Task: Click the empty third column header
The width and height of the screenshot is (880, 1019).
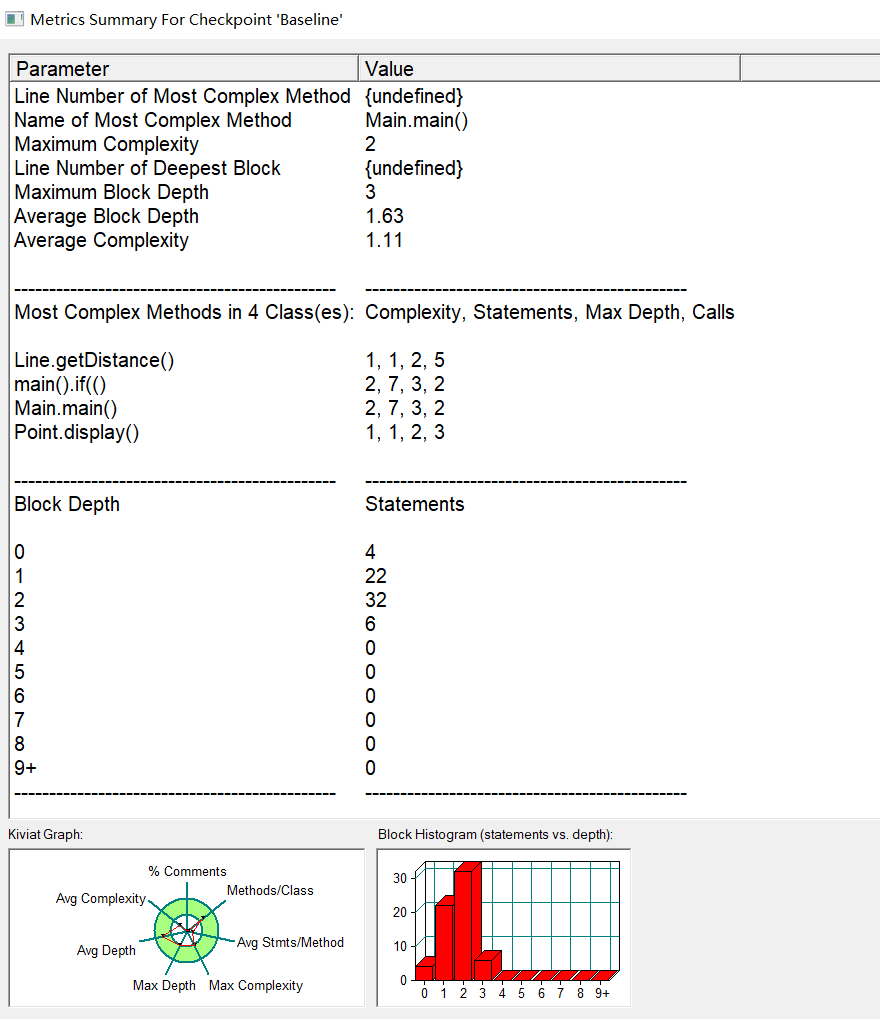Action: pyautogui.click(x=810, y=68)
